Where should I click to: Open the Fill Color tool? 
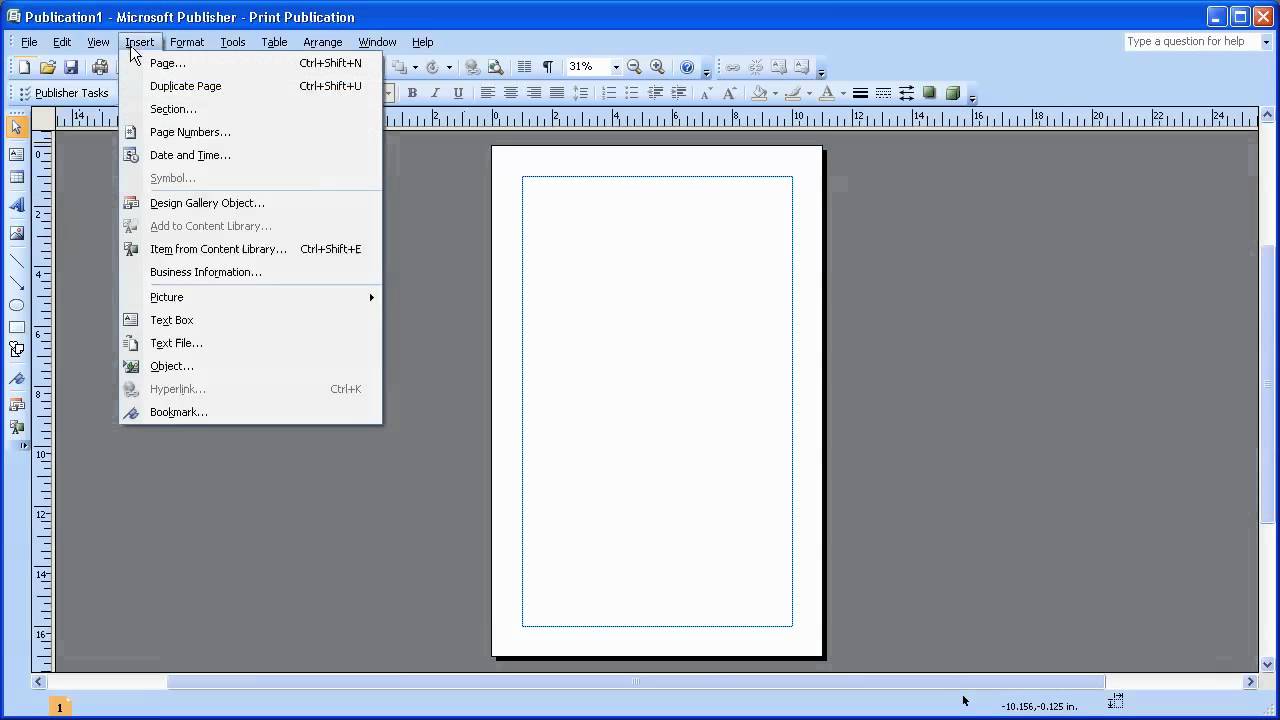[x=759, y=93]
